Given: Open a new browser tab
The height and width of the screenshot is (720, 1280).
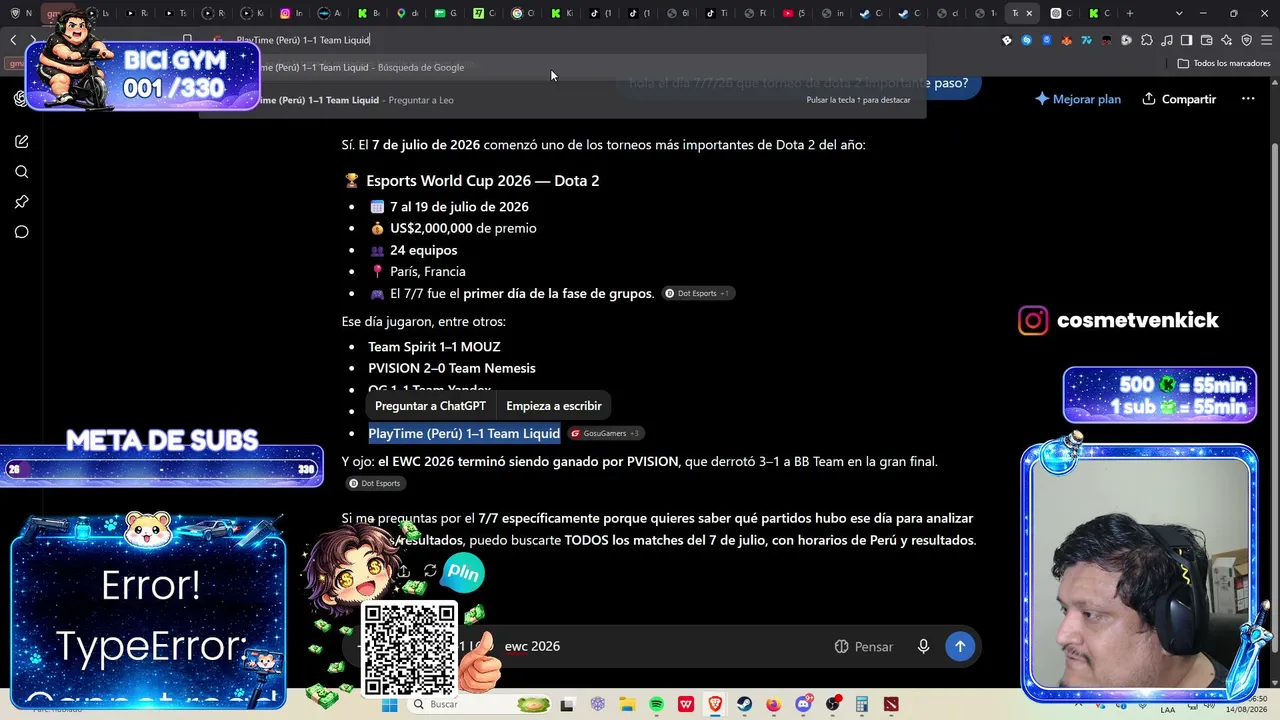Looking at the screenshot, I should (1130, 13).
